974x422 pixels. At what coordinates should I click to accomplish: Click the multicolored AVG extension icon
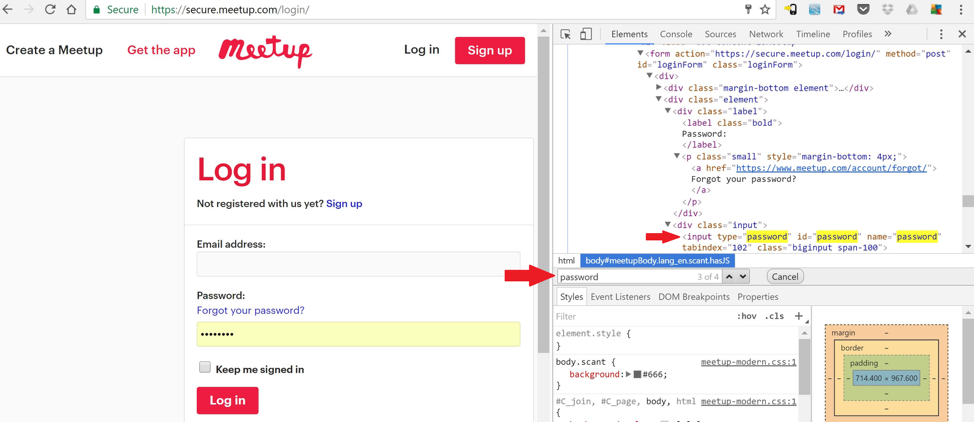click(x=936, y=9)
